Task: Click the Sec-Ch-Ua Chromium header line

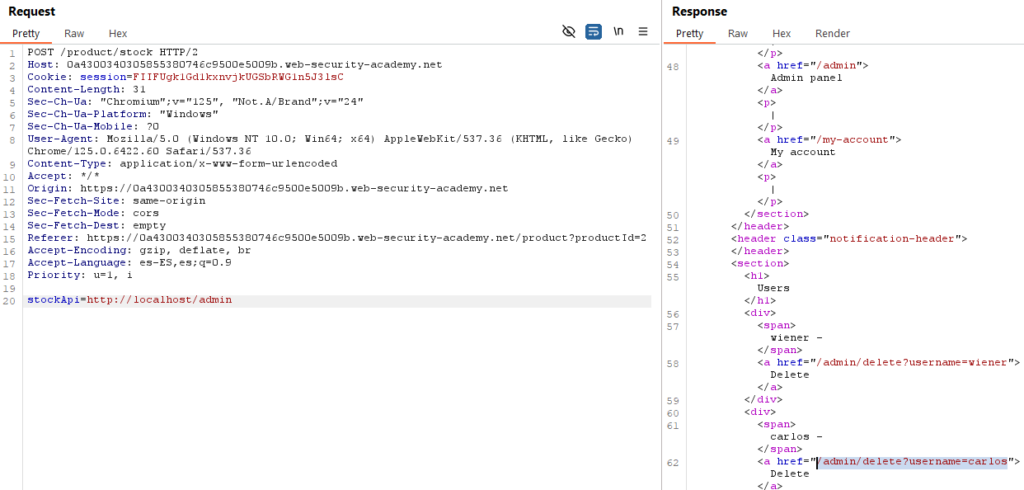Action: click(x=195, y=102)
